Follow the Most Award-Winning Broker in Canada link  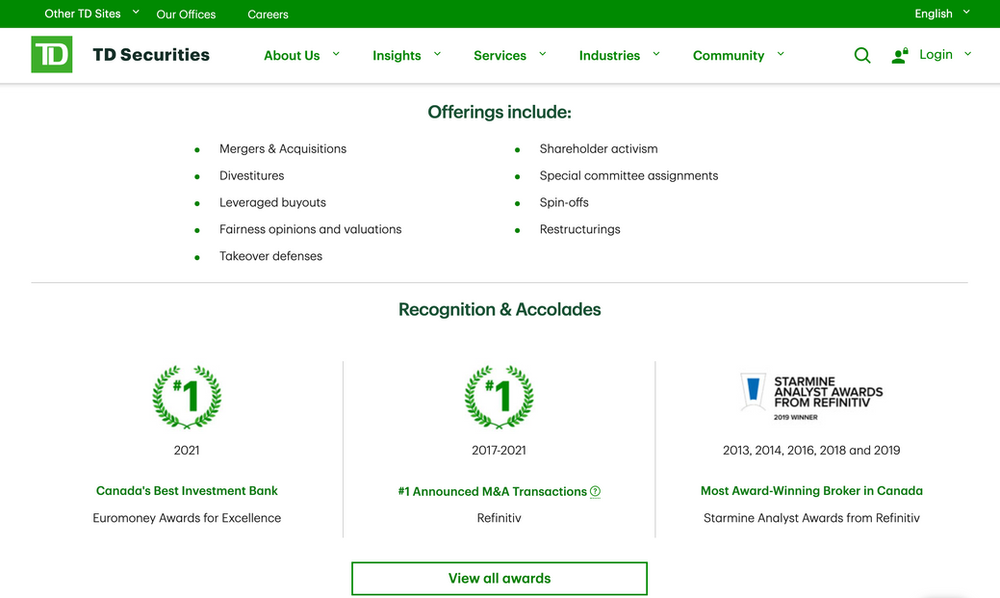[811, 491]
